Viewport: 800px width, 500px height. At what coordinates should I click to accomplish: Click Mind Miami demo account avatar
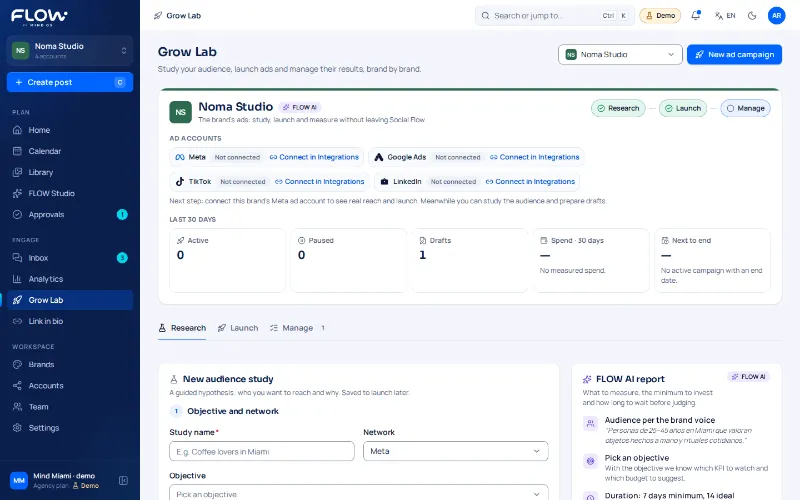tap(19, 481)
